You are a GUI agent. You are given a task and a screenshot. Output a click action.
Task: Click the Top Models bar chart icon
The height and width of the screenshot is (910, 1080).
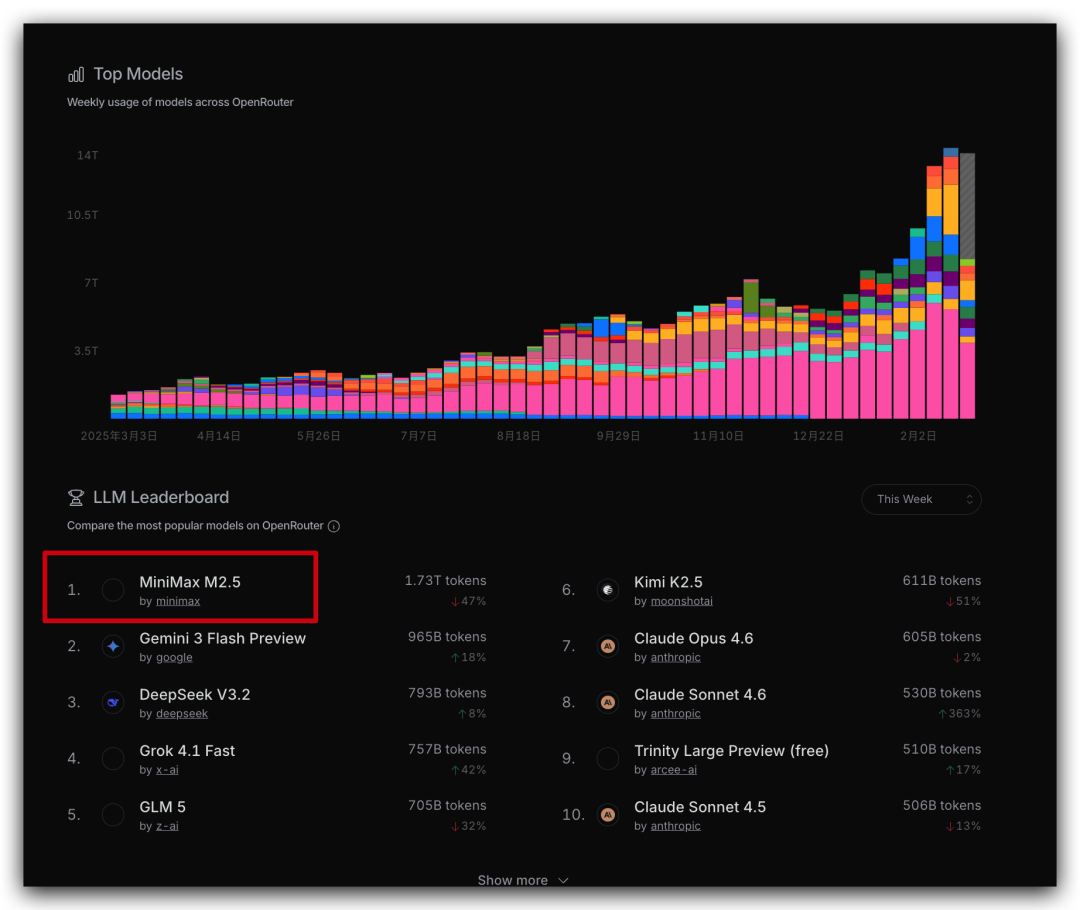[76, 75]
